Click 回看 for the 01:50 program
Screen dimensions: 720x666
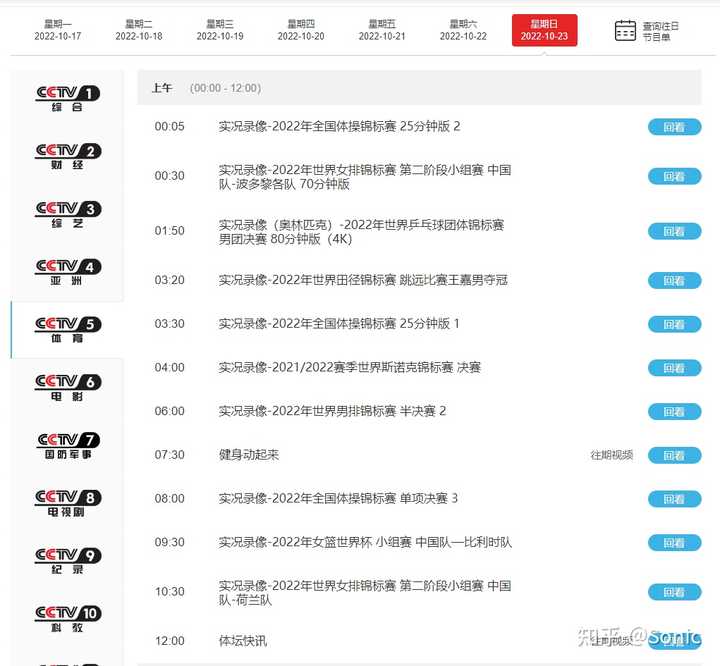coord(675,231)
